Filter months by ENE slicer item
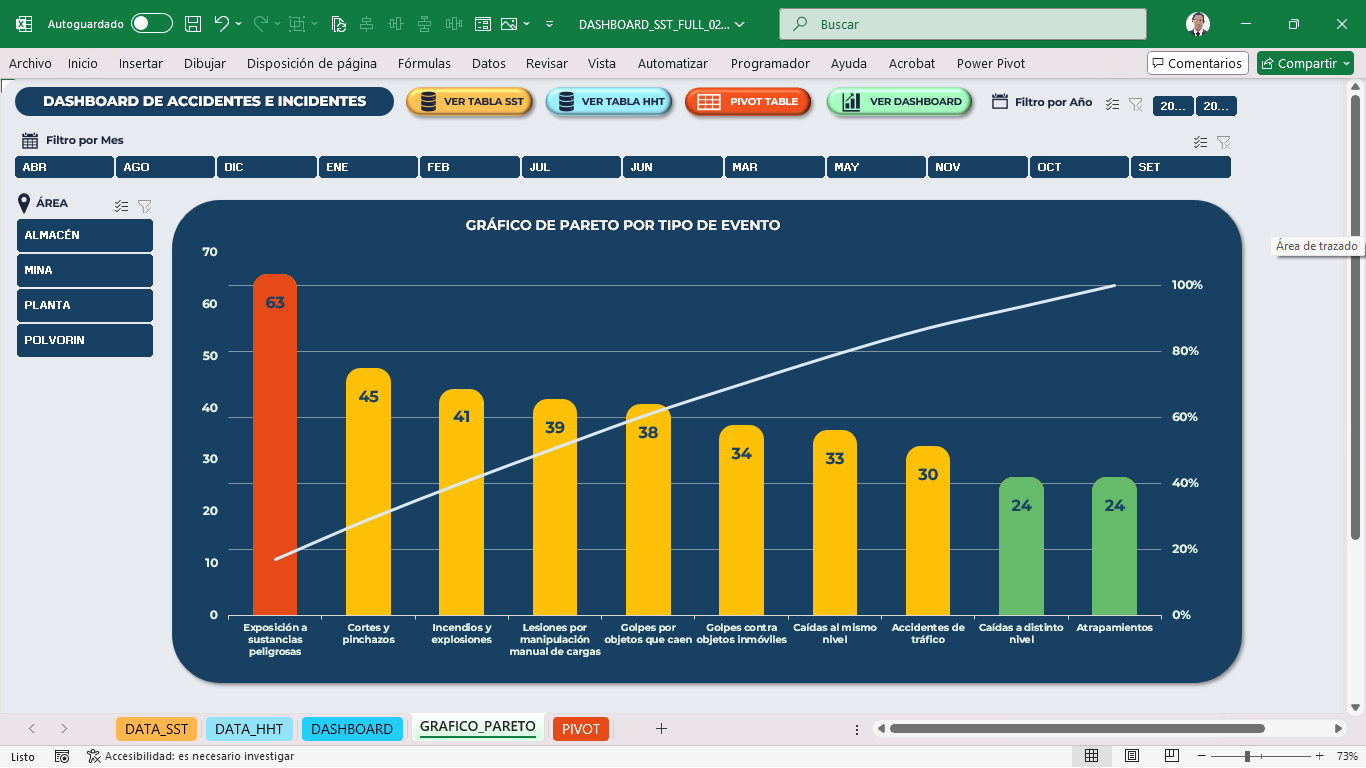The height and width of the screenshot is (768, 1366). [x=368, y=167]
